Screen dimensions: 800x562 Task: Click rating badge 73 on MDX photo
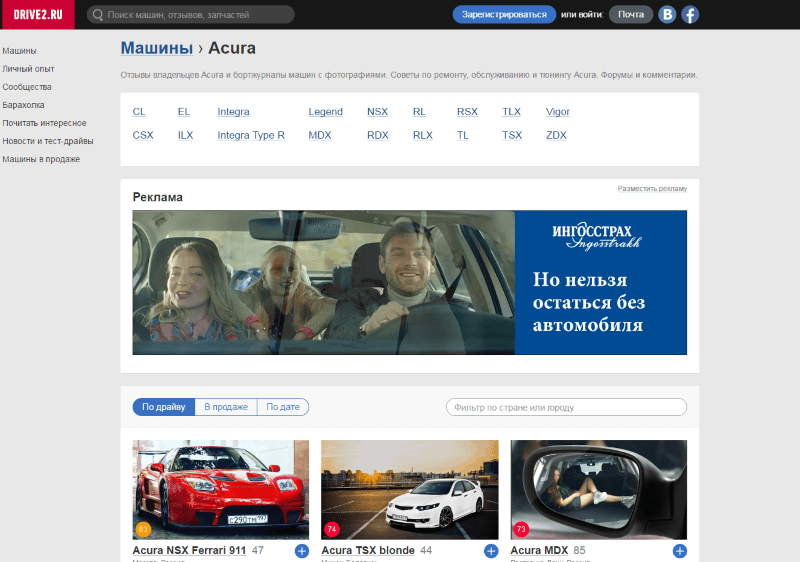pyautogui.click(x=521, y=529)
